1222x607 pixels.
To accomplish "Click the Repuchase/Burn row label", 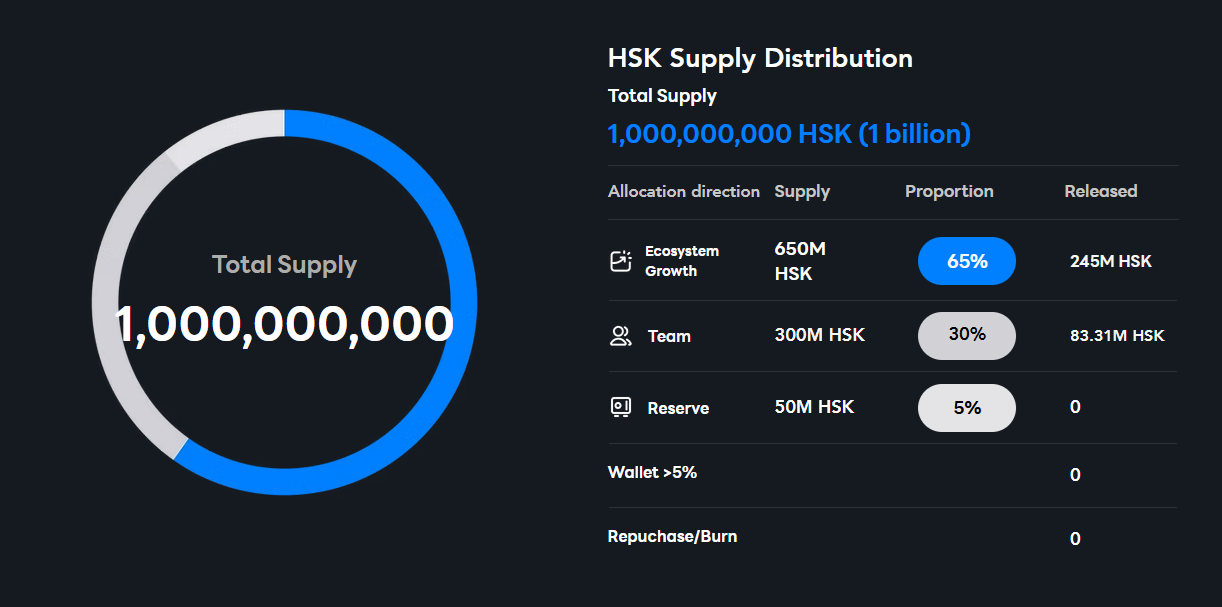I will 672,537.
